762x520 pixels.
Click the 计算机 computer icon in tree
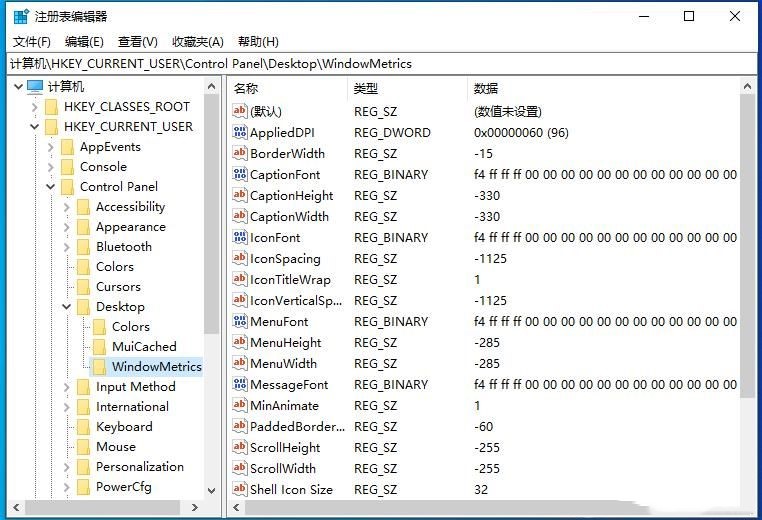(35, 87)
